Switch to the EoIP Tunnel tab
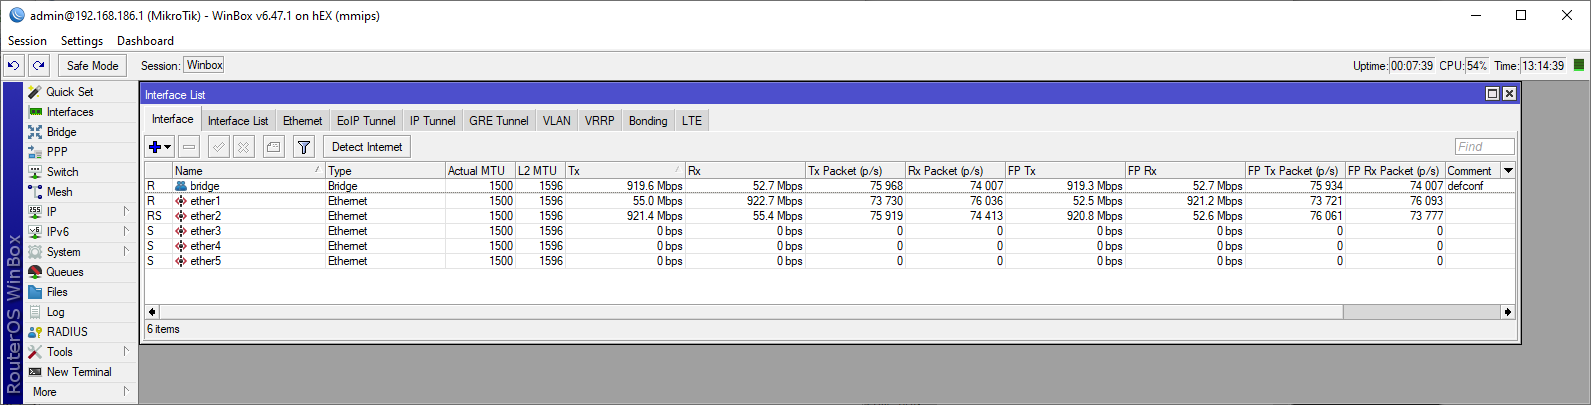The width and height of the screenshot is (1591, 405). pos(366,121)
